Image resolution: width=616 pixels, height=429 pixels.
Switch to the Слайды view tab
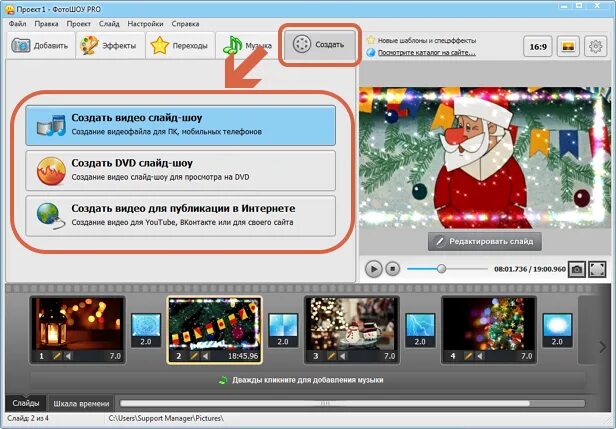[x=26, y=403]
